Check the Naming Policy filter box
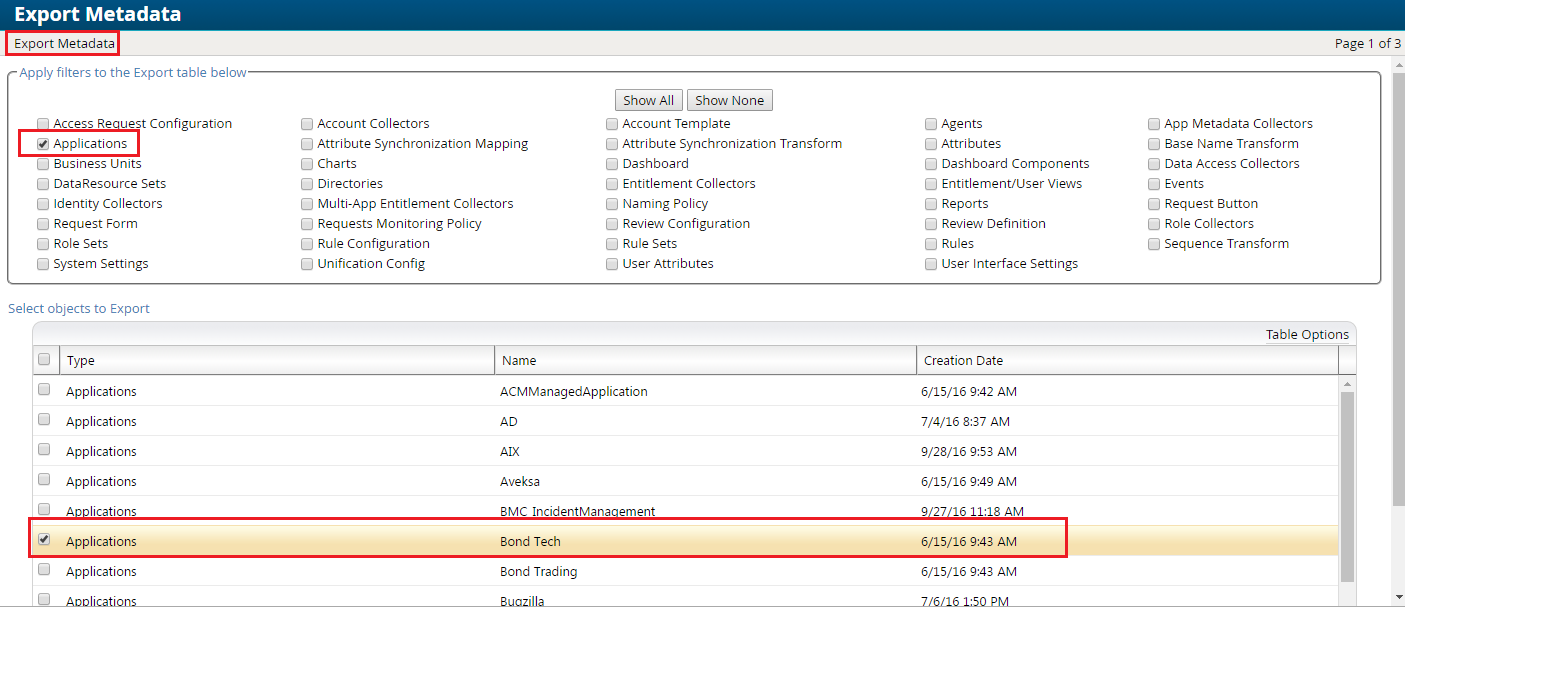Screen dimensions: 1562x685 tap(613, 204)
